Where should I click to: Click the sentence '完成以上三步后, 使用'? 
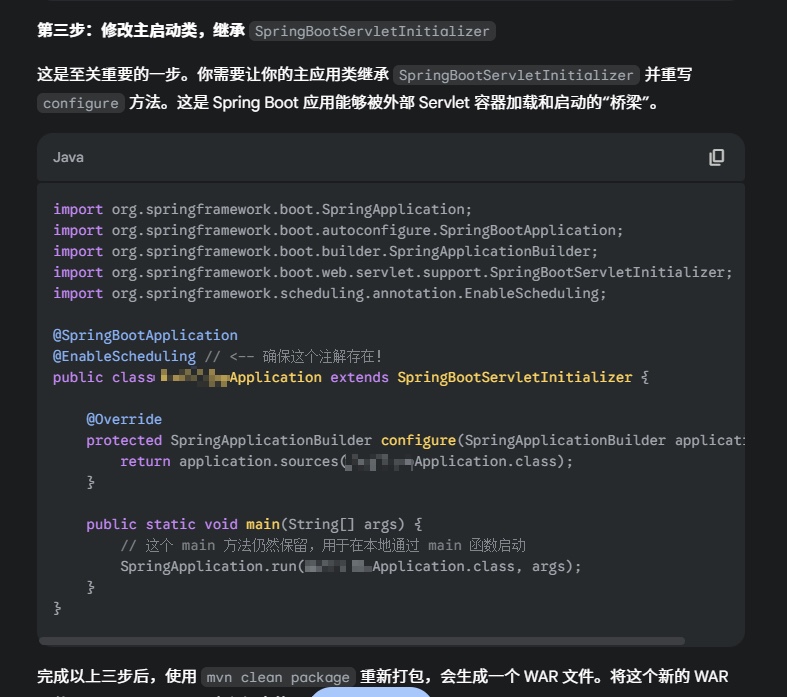tap(117, 676)
